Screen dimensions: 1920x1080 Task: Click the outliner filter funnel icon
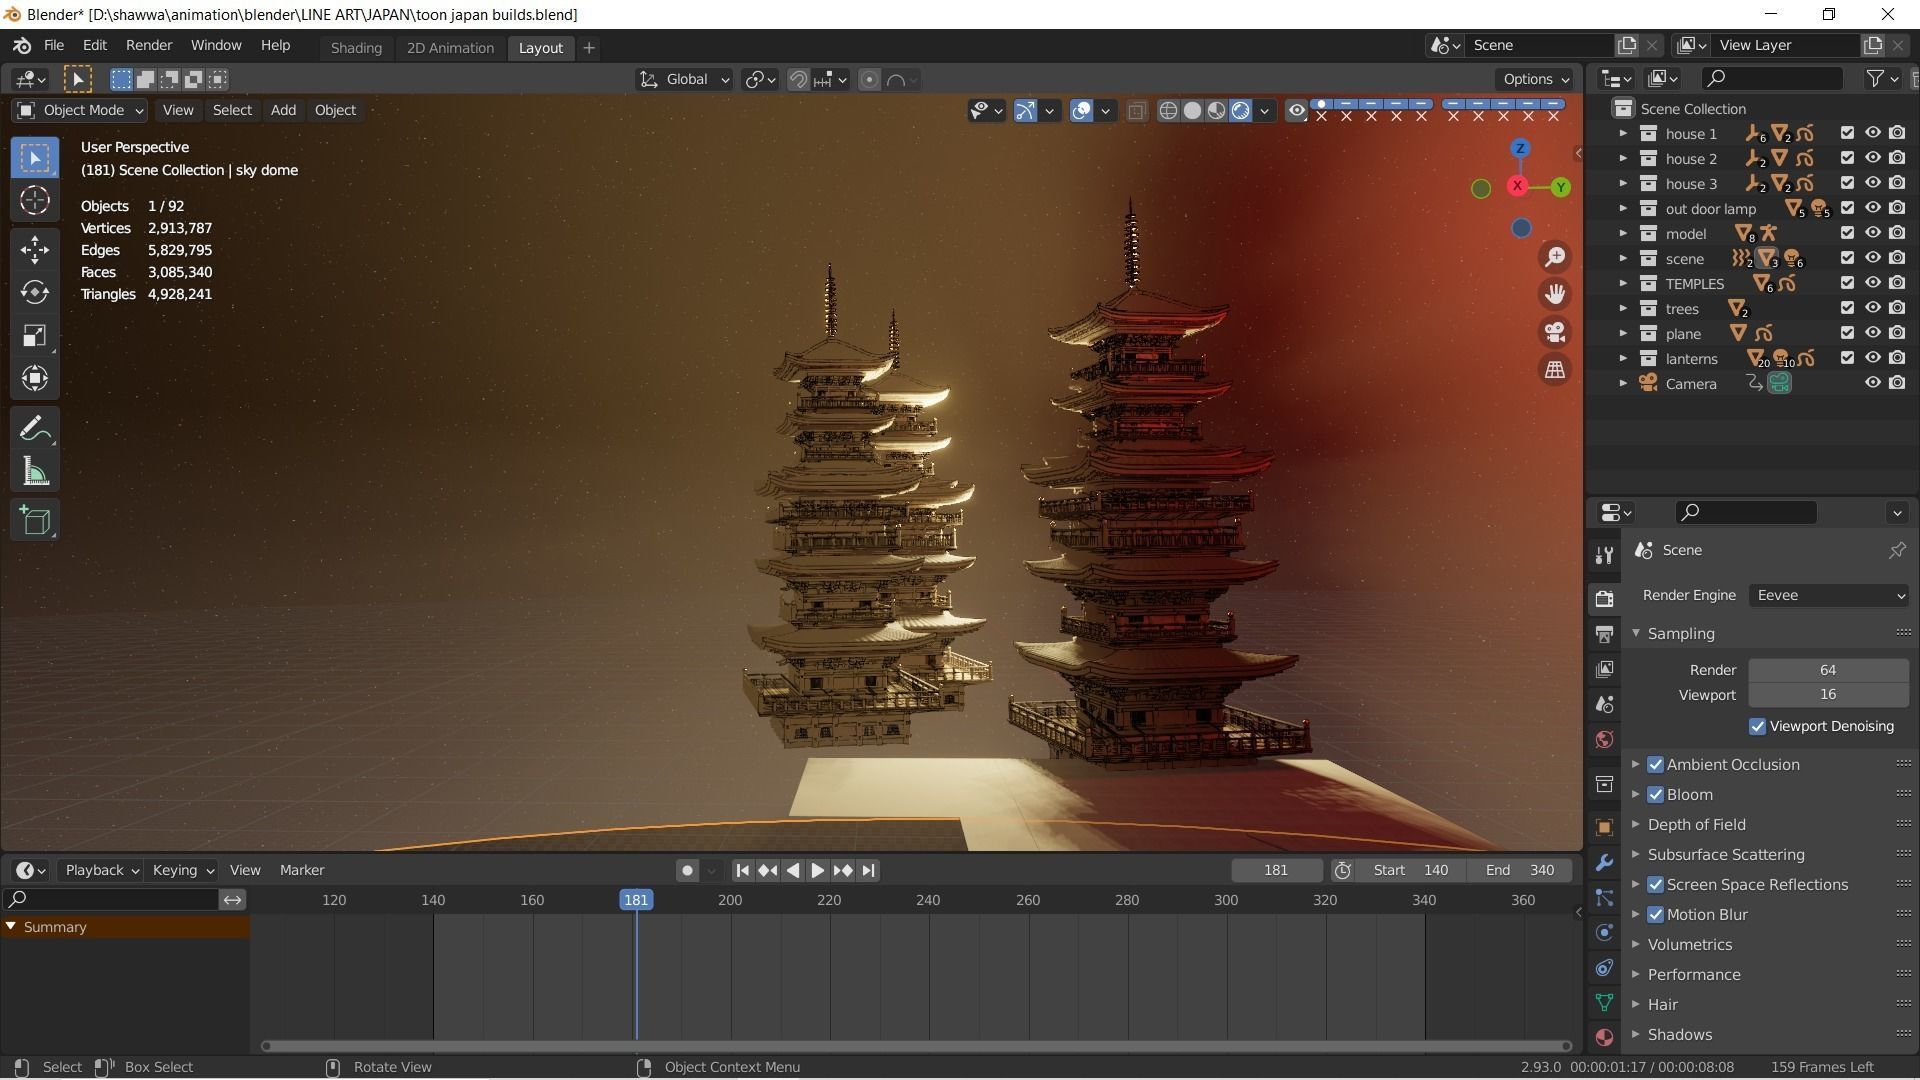pos(1876,78)
